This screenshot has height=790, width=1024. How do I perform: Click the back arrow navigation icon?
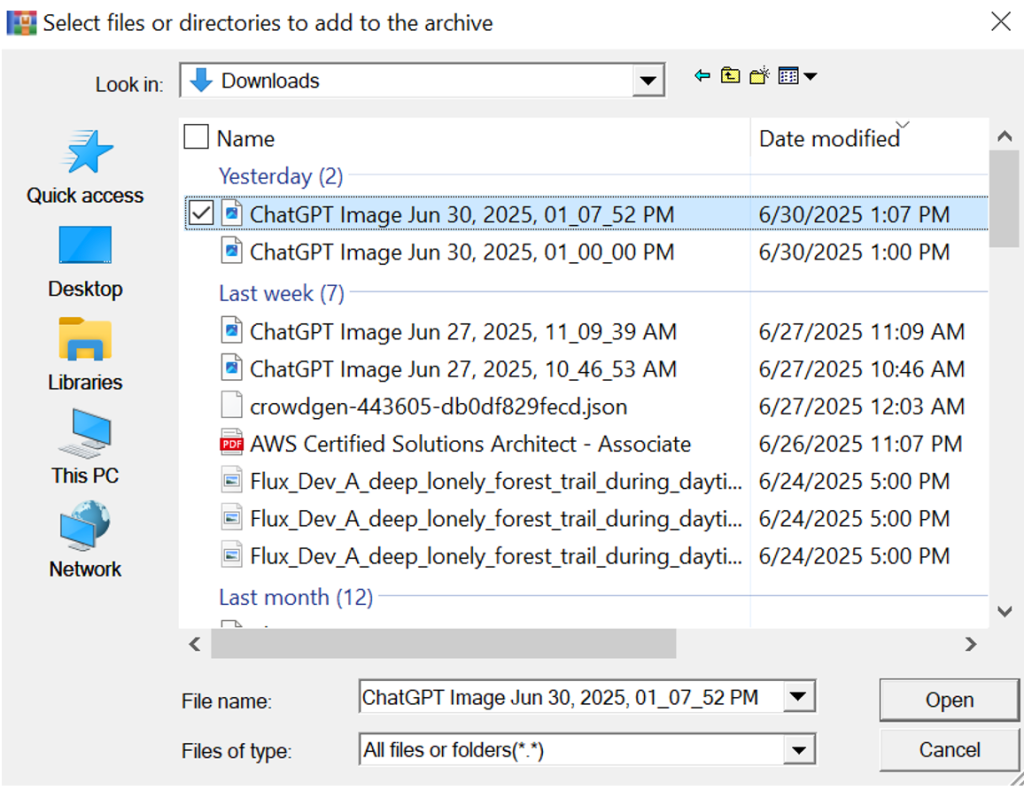click(x=702, y=76)
